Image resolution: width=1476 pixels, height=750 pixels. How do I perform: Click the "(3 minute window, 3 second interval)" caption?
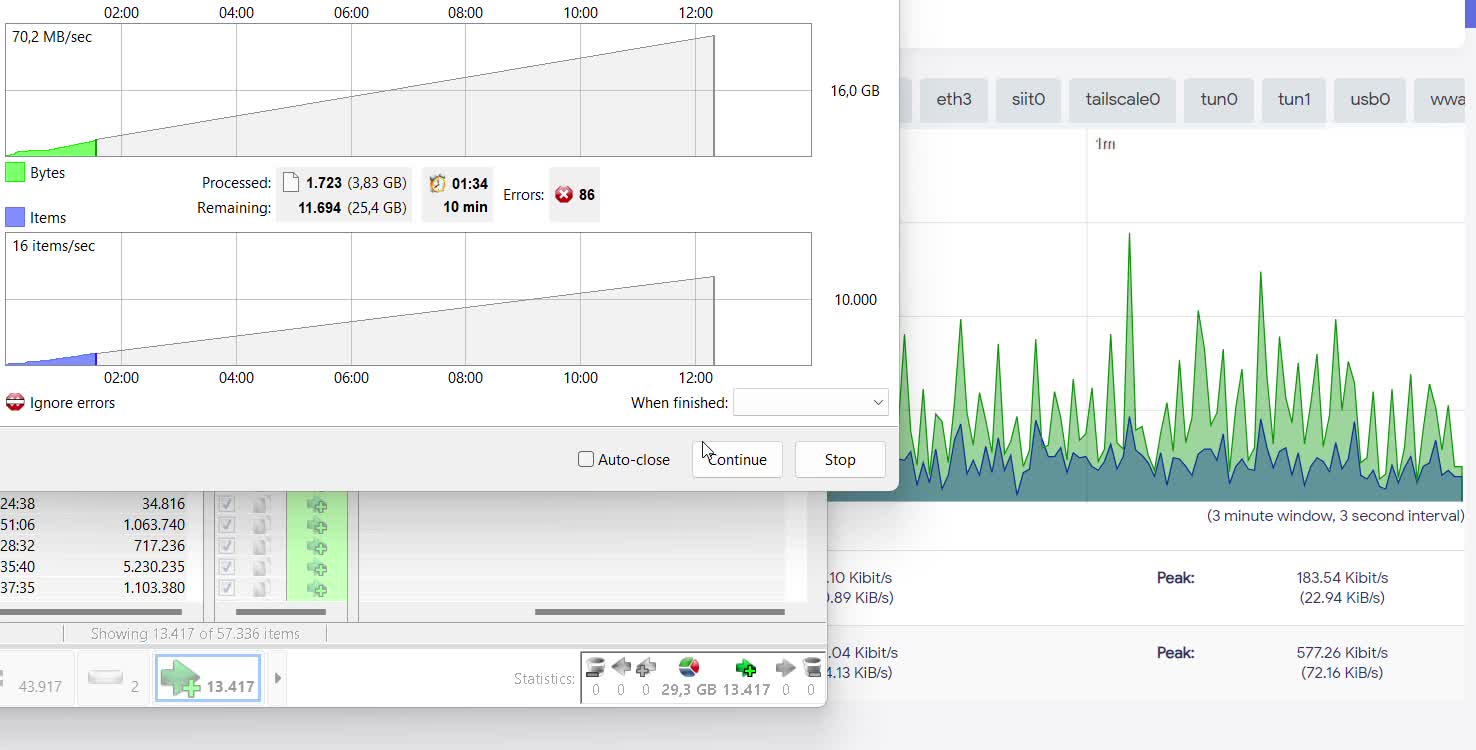click(x=1335, y=516)
